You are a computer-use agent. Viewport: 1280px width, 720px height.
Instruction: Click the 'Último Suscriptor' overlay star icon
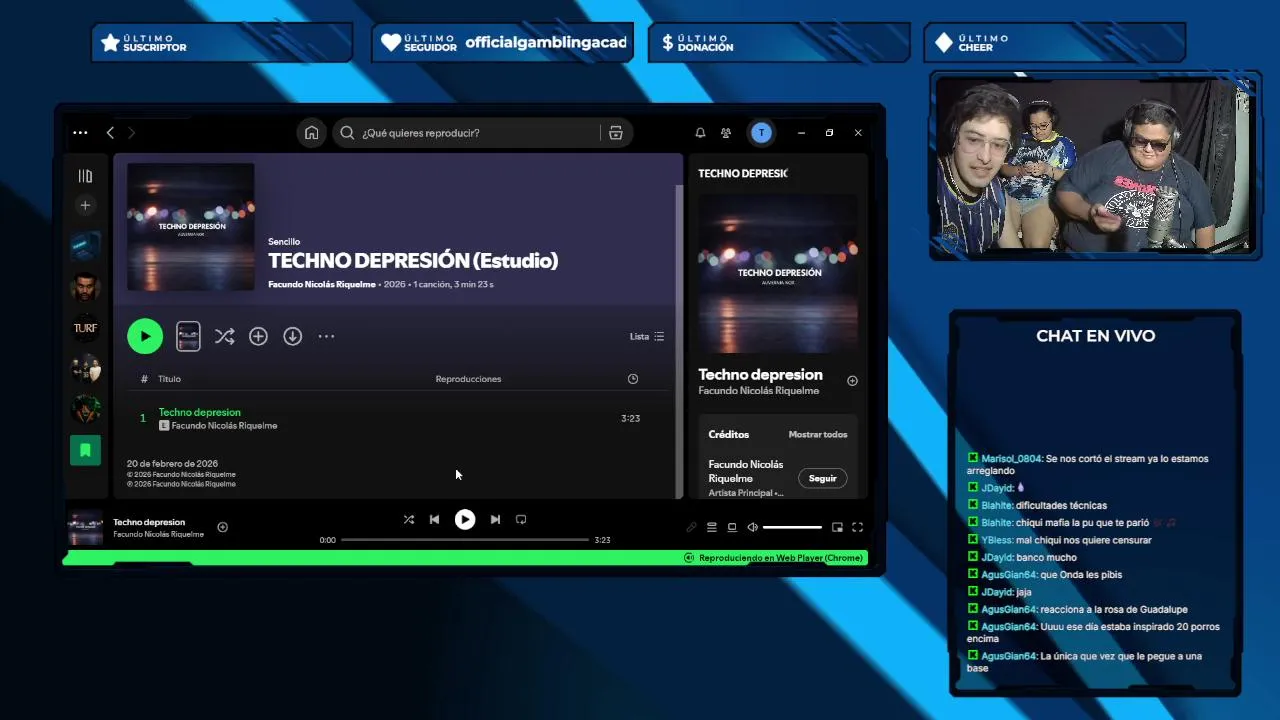[110, 43]
